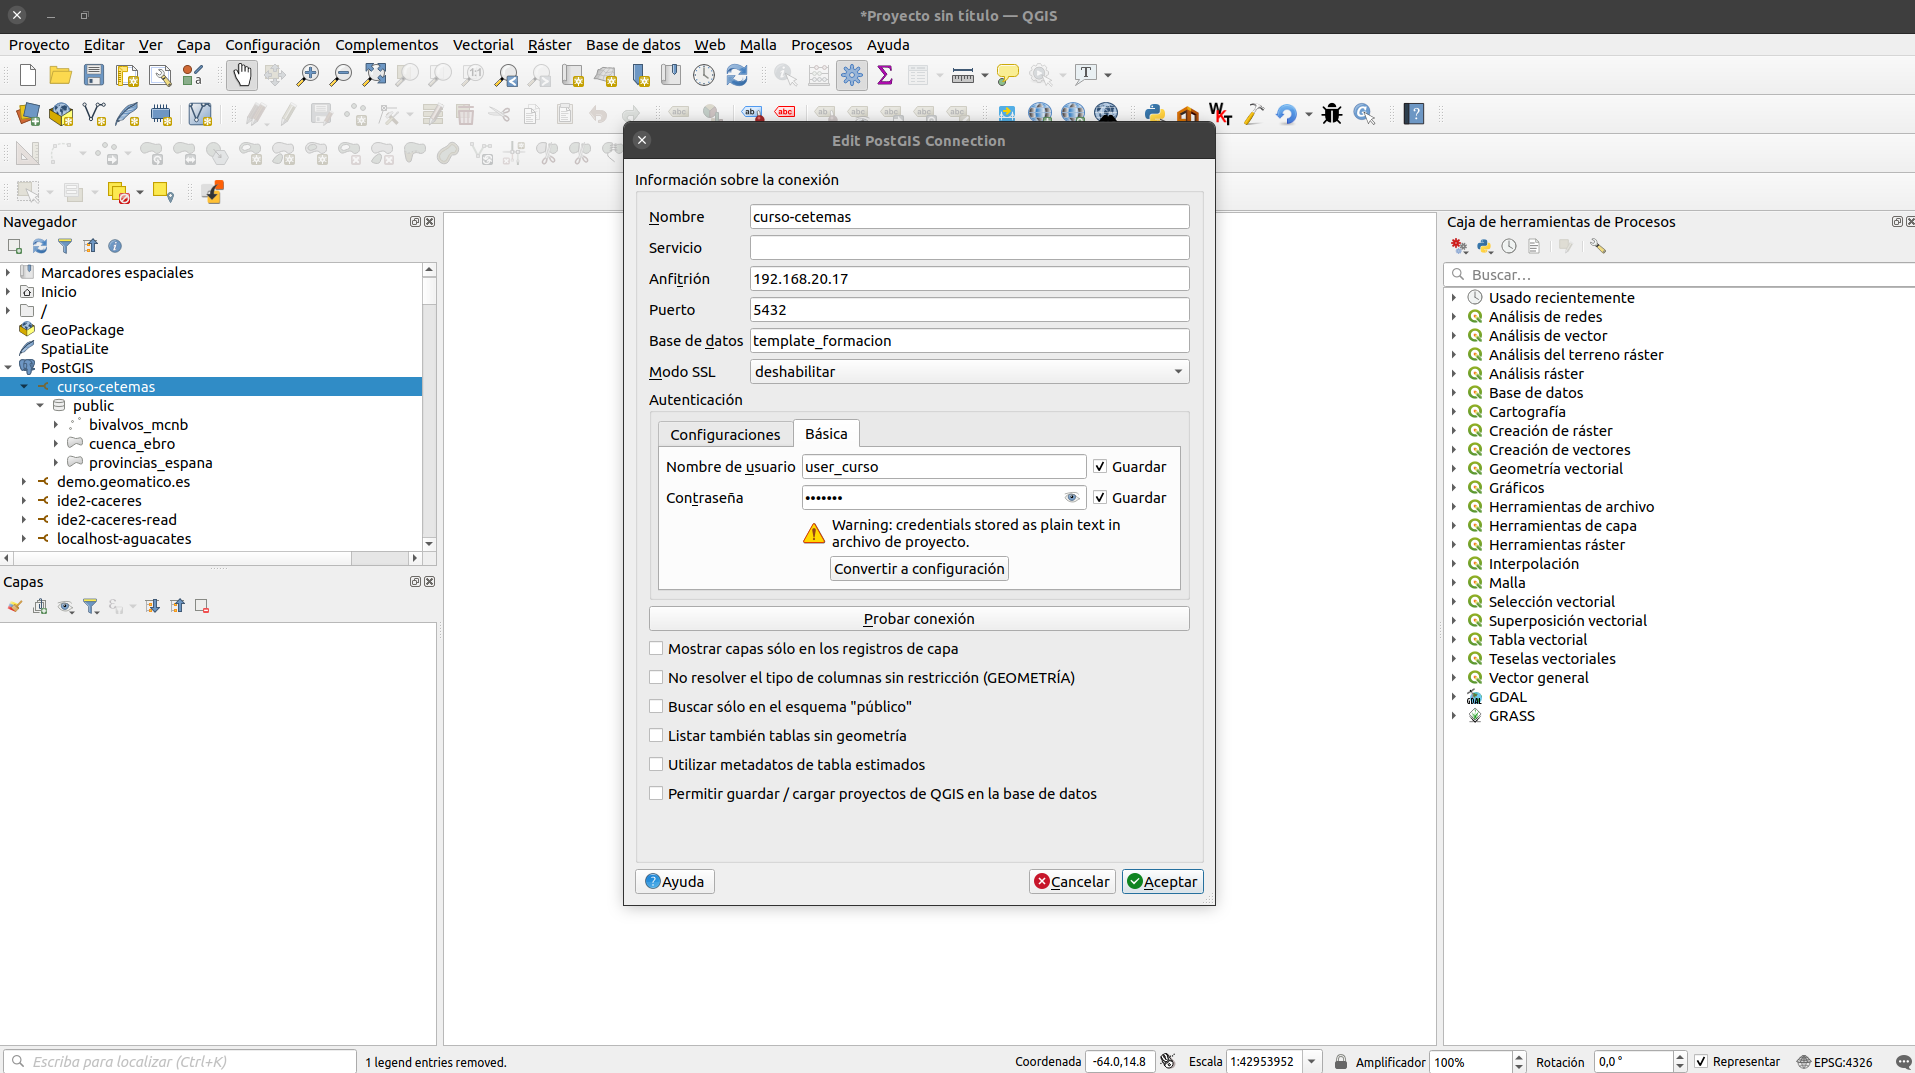Collapse the public schema node
The image size is (1915, 1073).
tap(40, 406)
